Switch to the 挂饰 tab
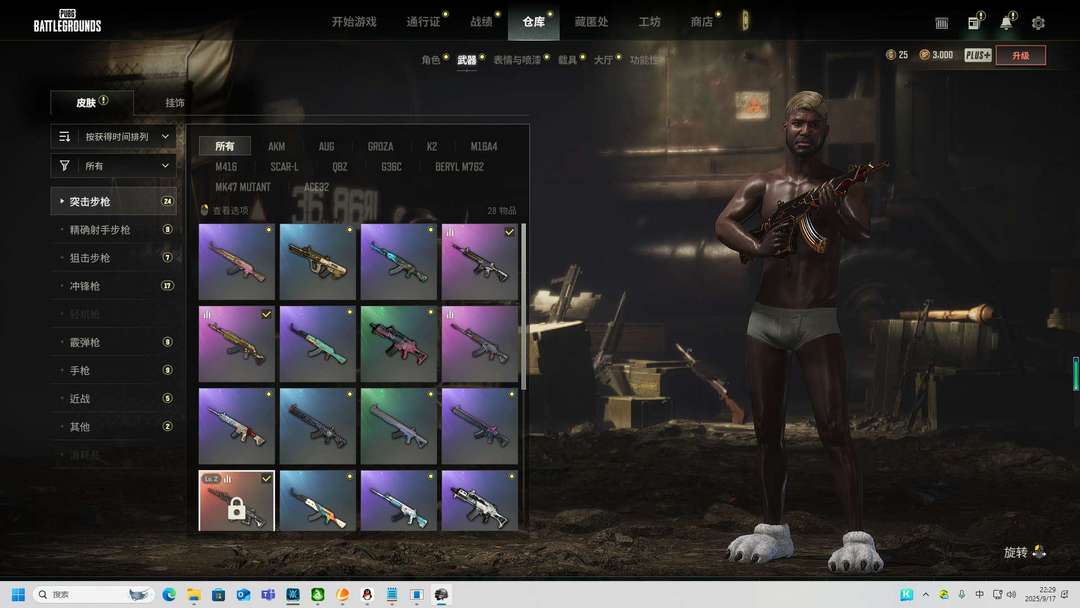This screenshot has width=1080, height=608. [175, 103]
